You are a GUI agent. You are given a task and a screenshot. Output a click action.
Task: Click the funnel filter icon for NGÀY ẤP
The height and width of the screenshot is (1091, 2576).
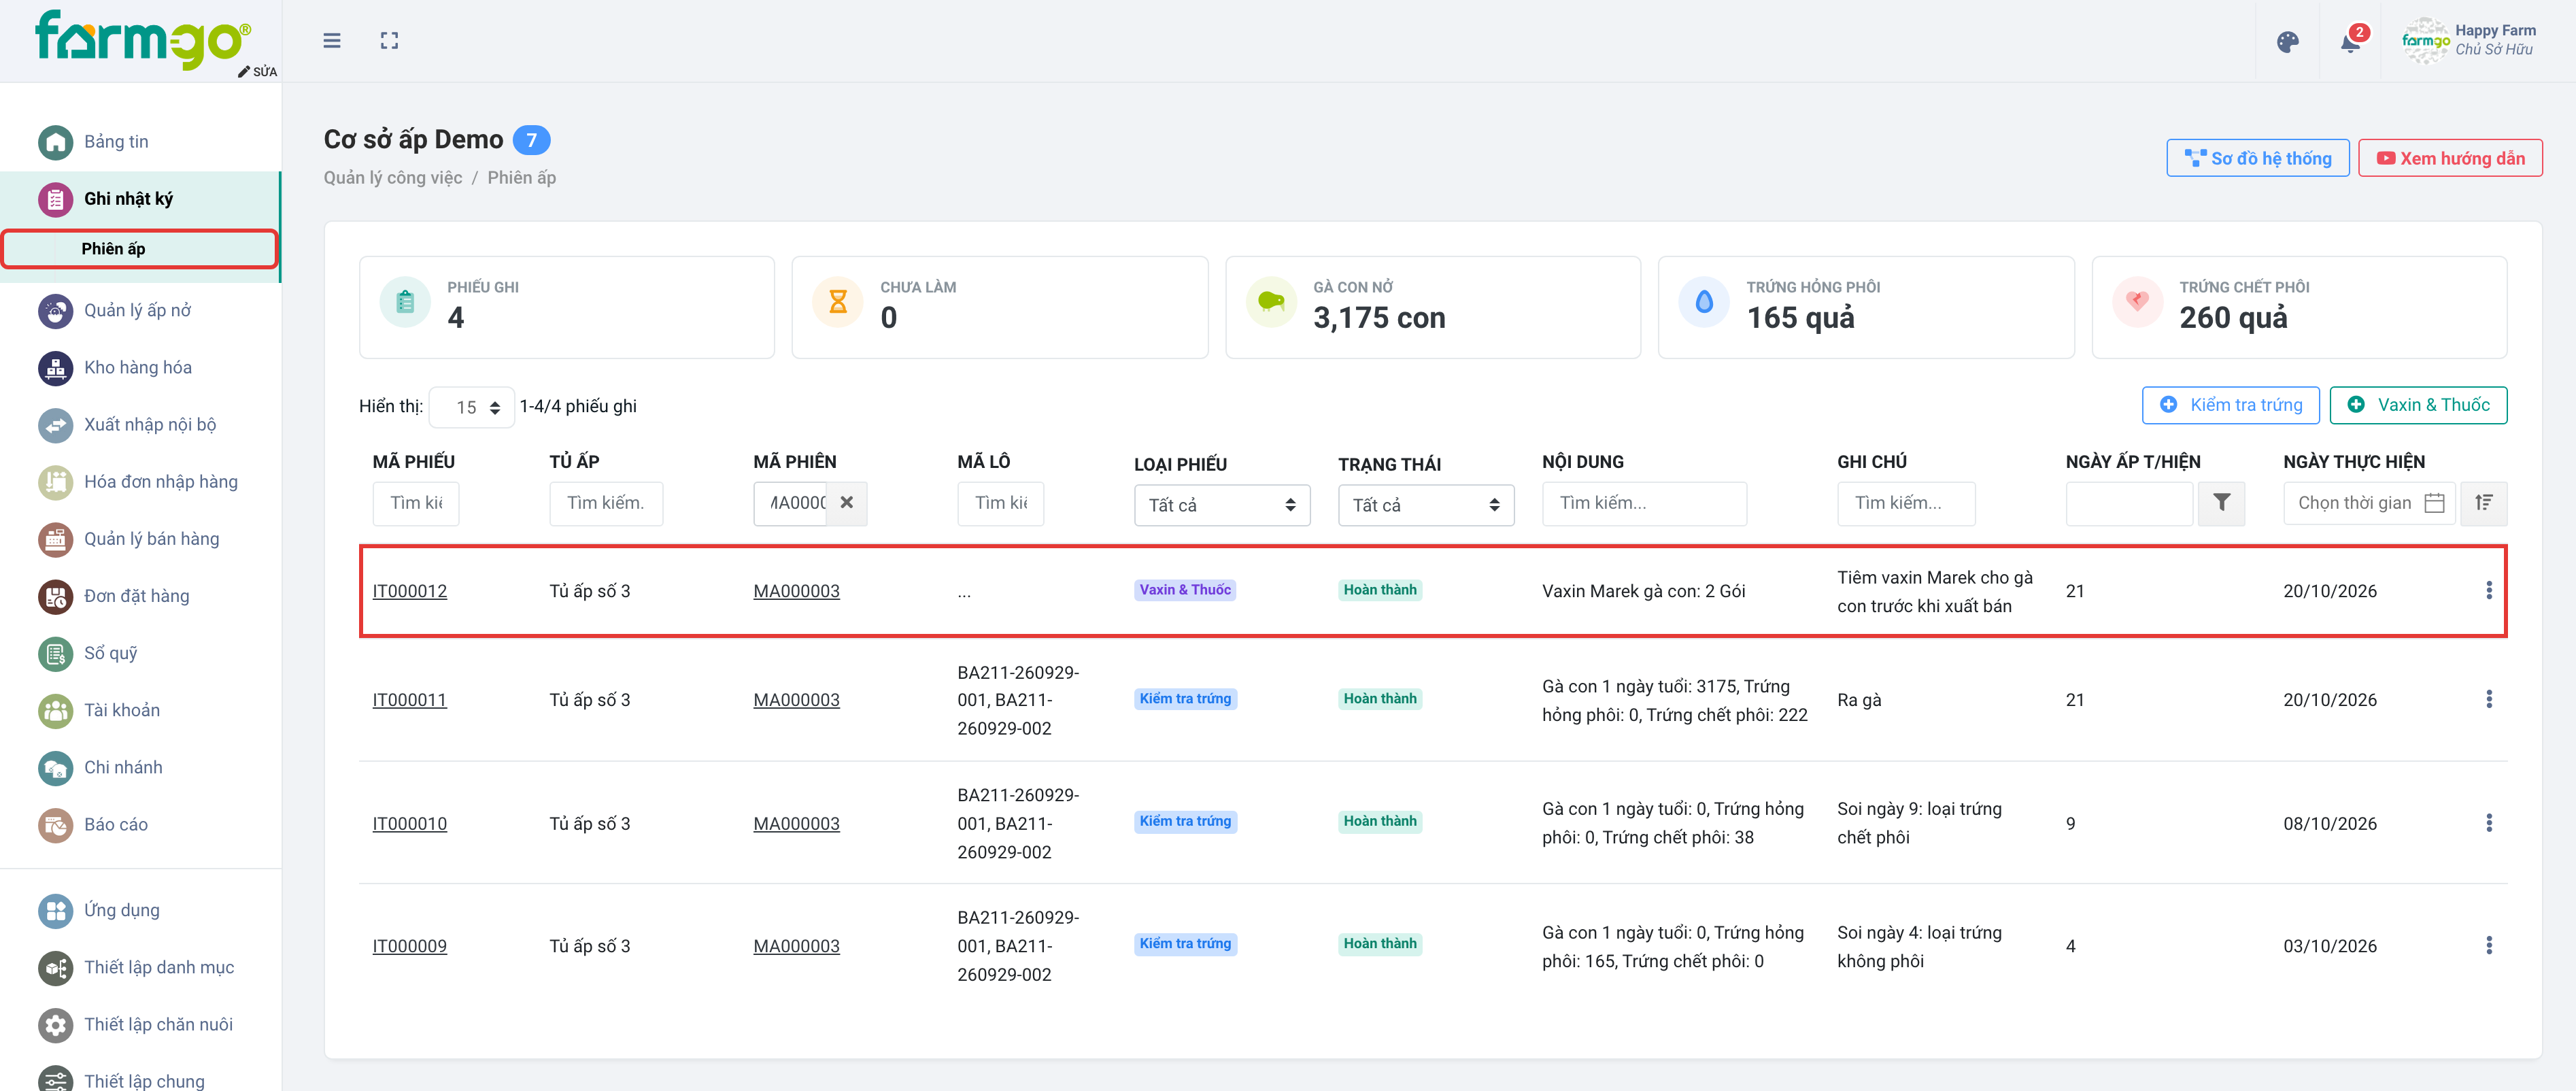tap(2221, 503)
